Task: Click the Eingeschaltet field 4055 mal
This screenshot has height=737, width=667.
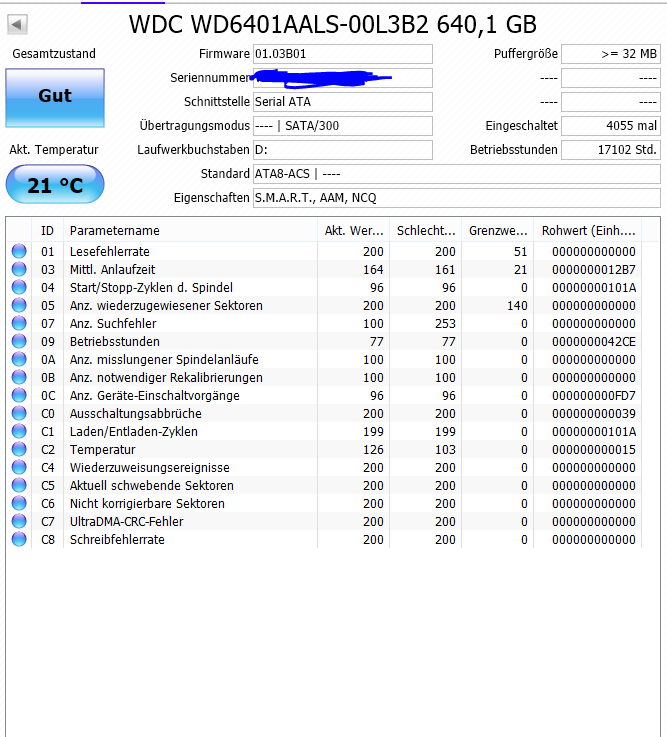Action: [611, 126]
